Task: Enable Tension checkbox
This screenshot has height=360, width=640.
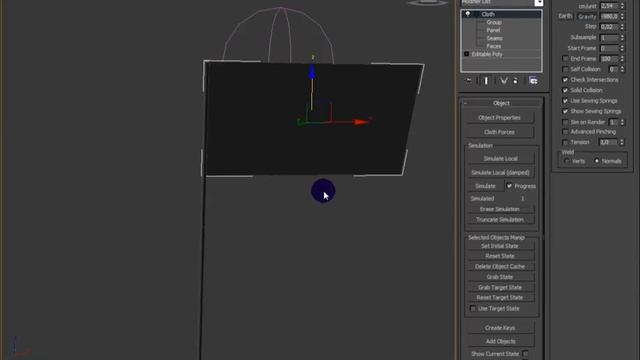Action: [565, 142]
